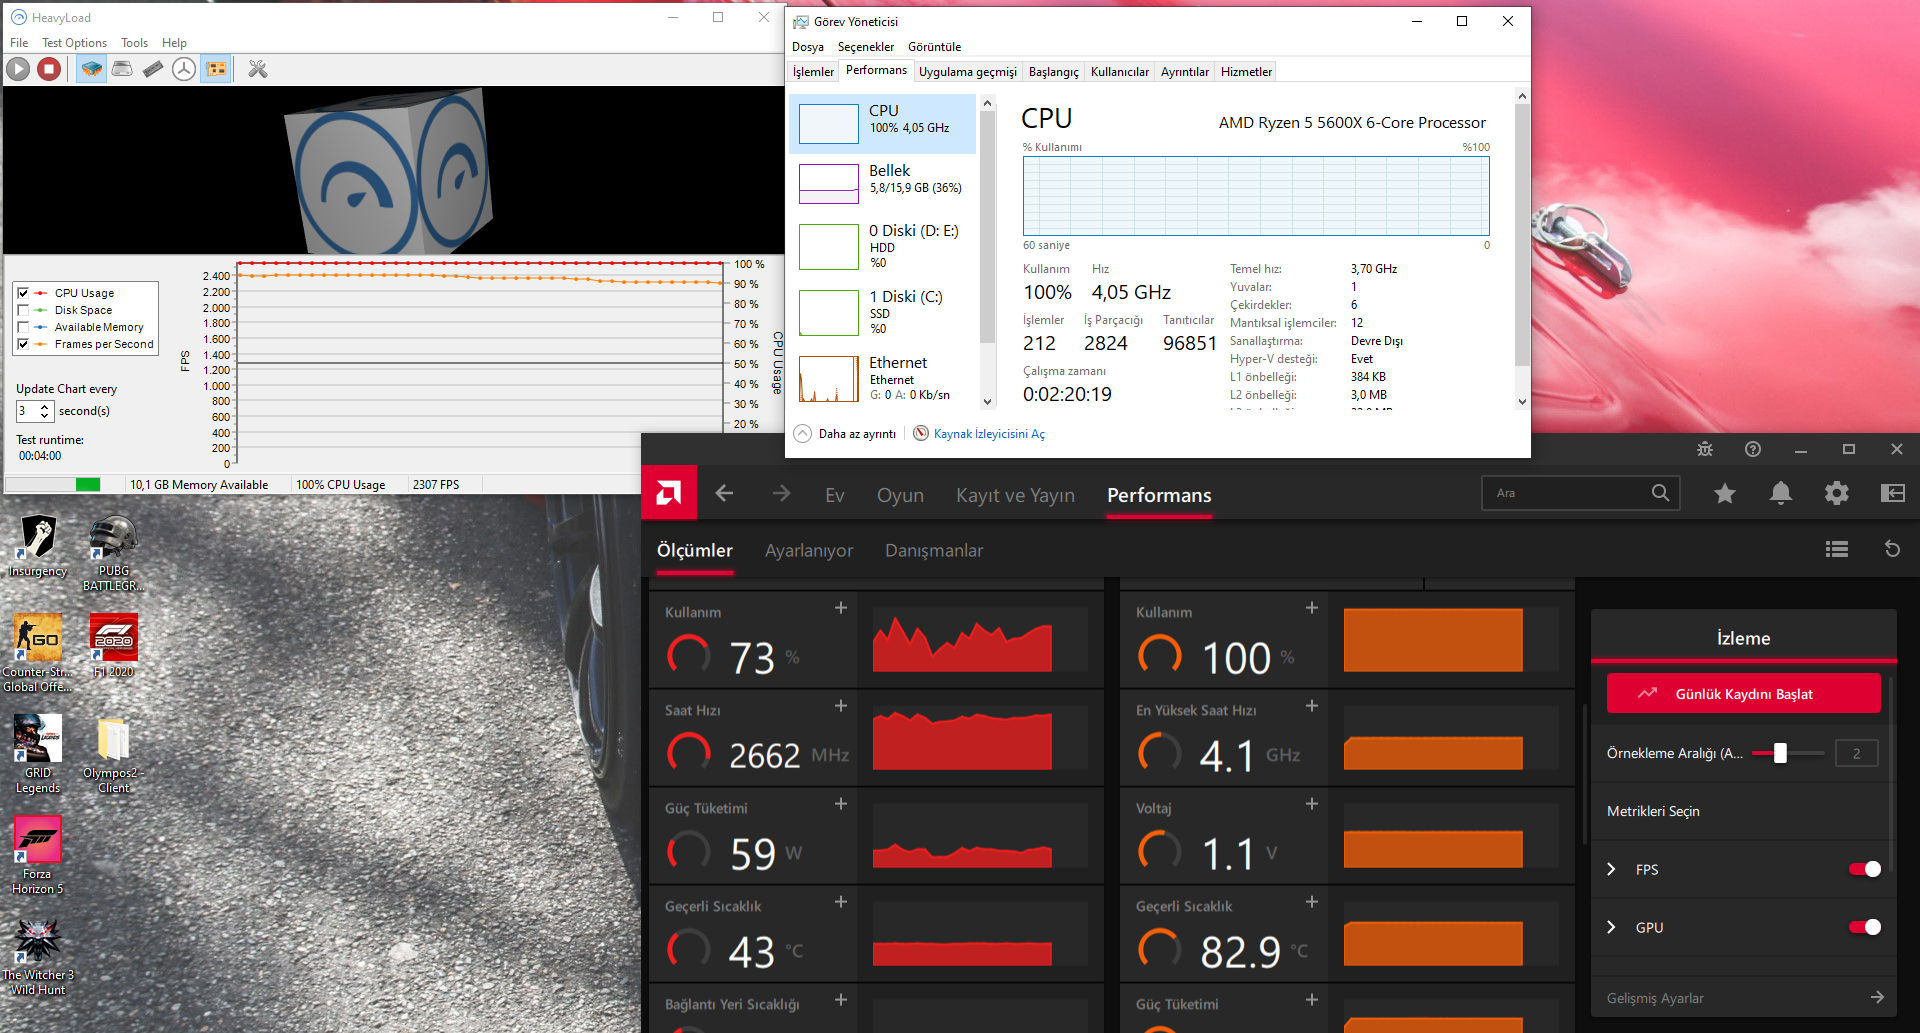Image resolution: width=1920 pixels, height=1033 pixels.
Task: Click the sidebar collapse icon in Radeon header
Action: click(1893, 493)
